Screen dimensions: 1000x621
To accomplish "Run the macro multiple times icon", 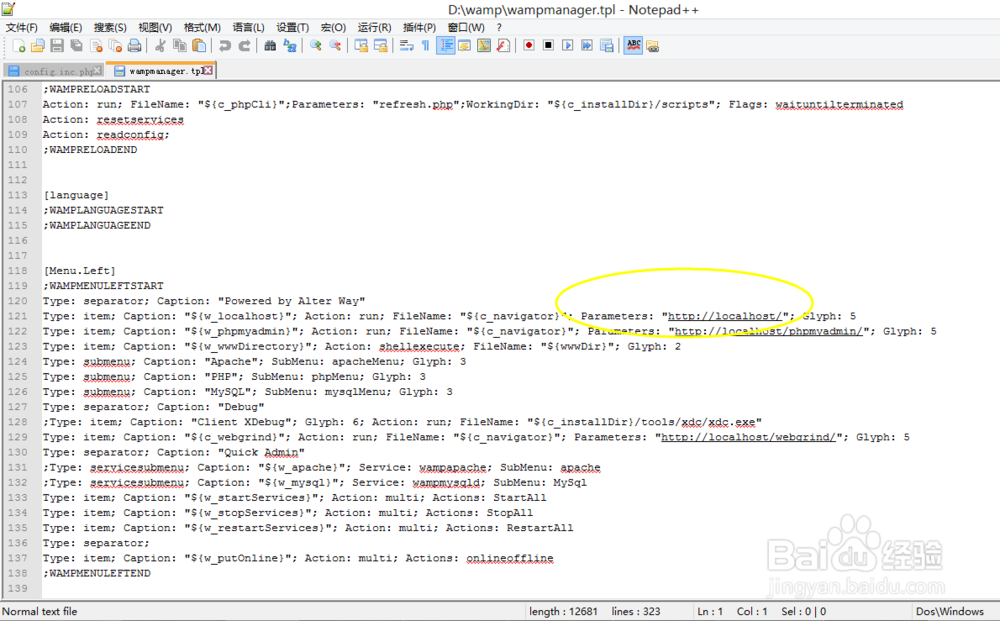I will click(587, 45).
